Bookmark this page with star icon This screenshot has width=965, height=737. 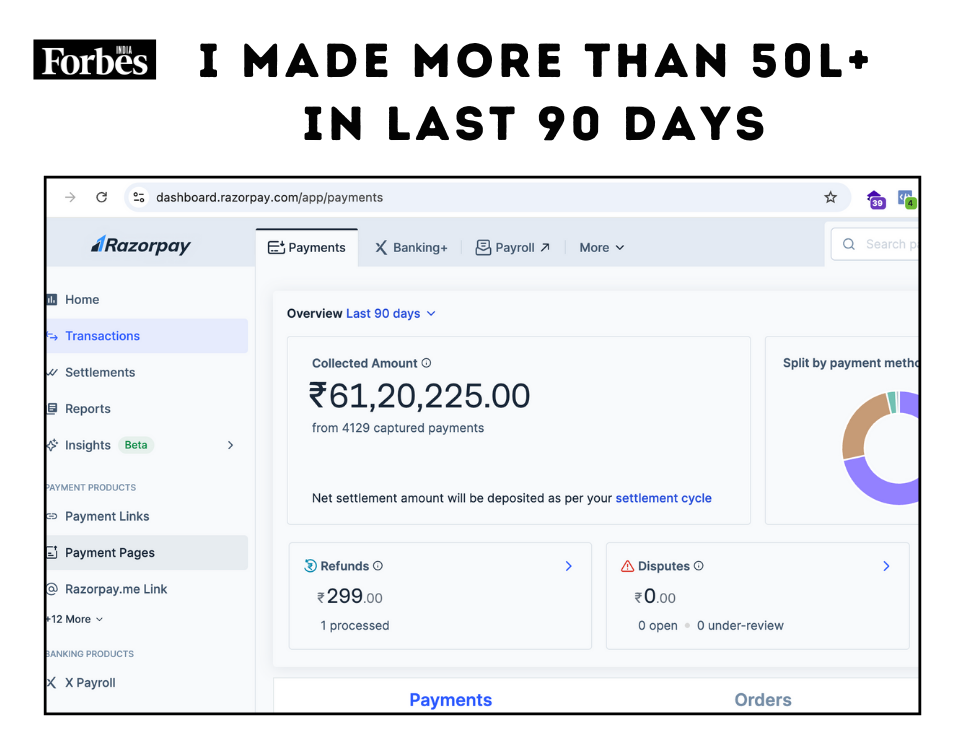[x=830, y=197]
